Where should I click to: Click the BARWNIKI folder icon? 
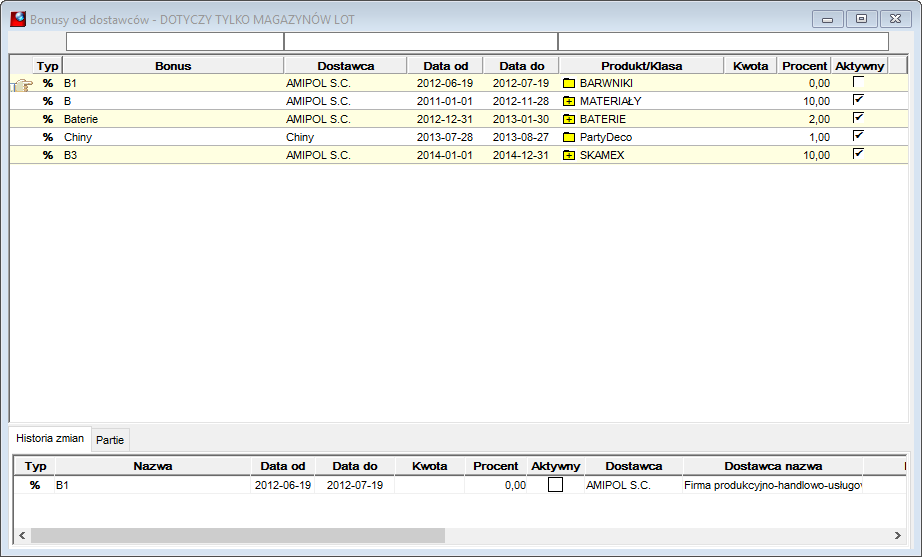pyautogui.click(x=569, y=84)
